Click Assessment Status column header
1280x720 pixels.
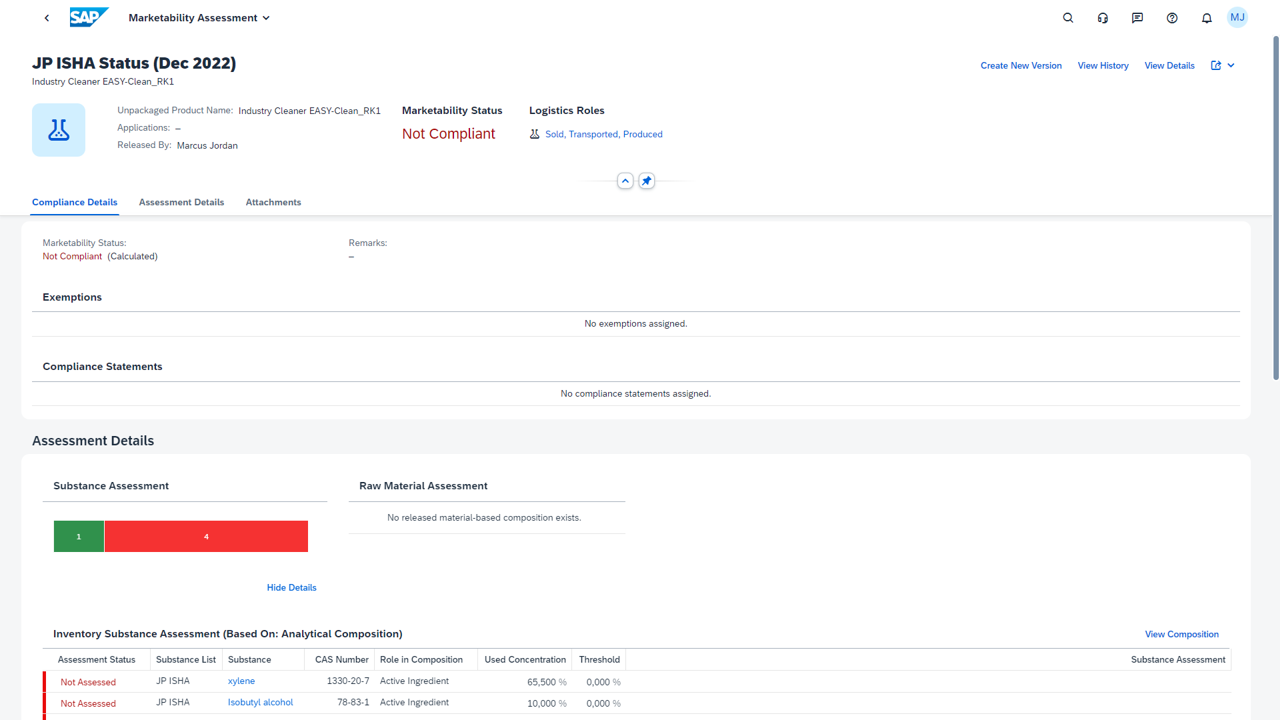tap(97, 660)
